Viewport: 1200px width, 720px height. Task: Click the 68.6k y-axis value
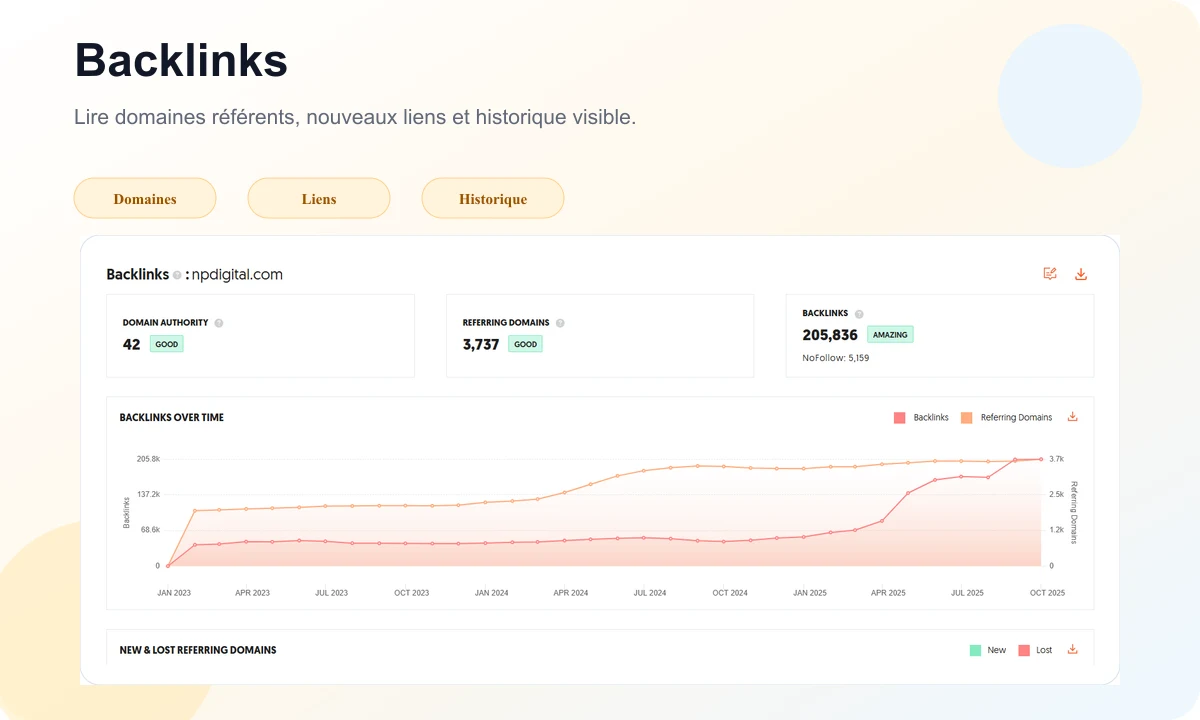pyautogui.click(x=150, y=530)
